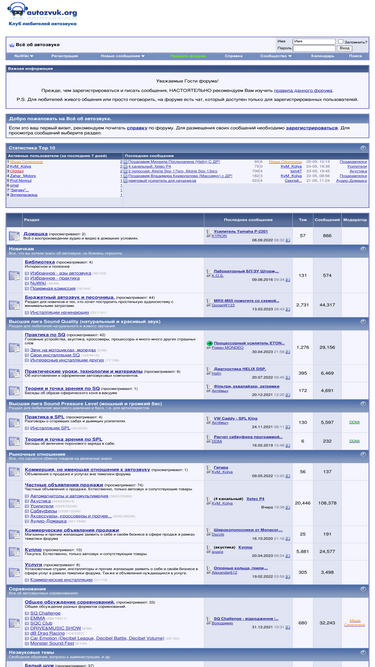375x667 pixels.
Task: Click forum status icon beside Библиотека
Action: pos(14,275)
